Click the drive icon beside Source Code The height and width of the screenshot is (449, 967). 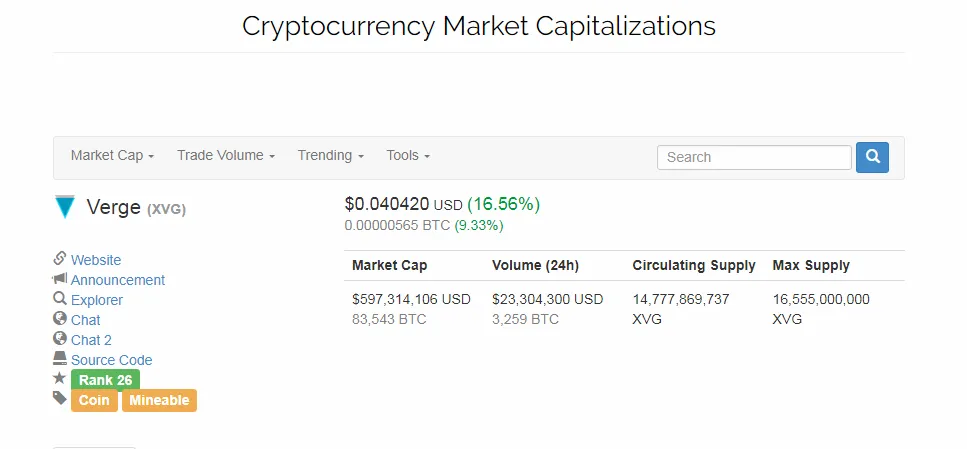[60, 358]
